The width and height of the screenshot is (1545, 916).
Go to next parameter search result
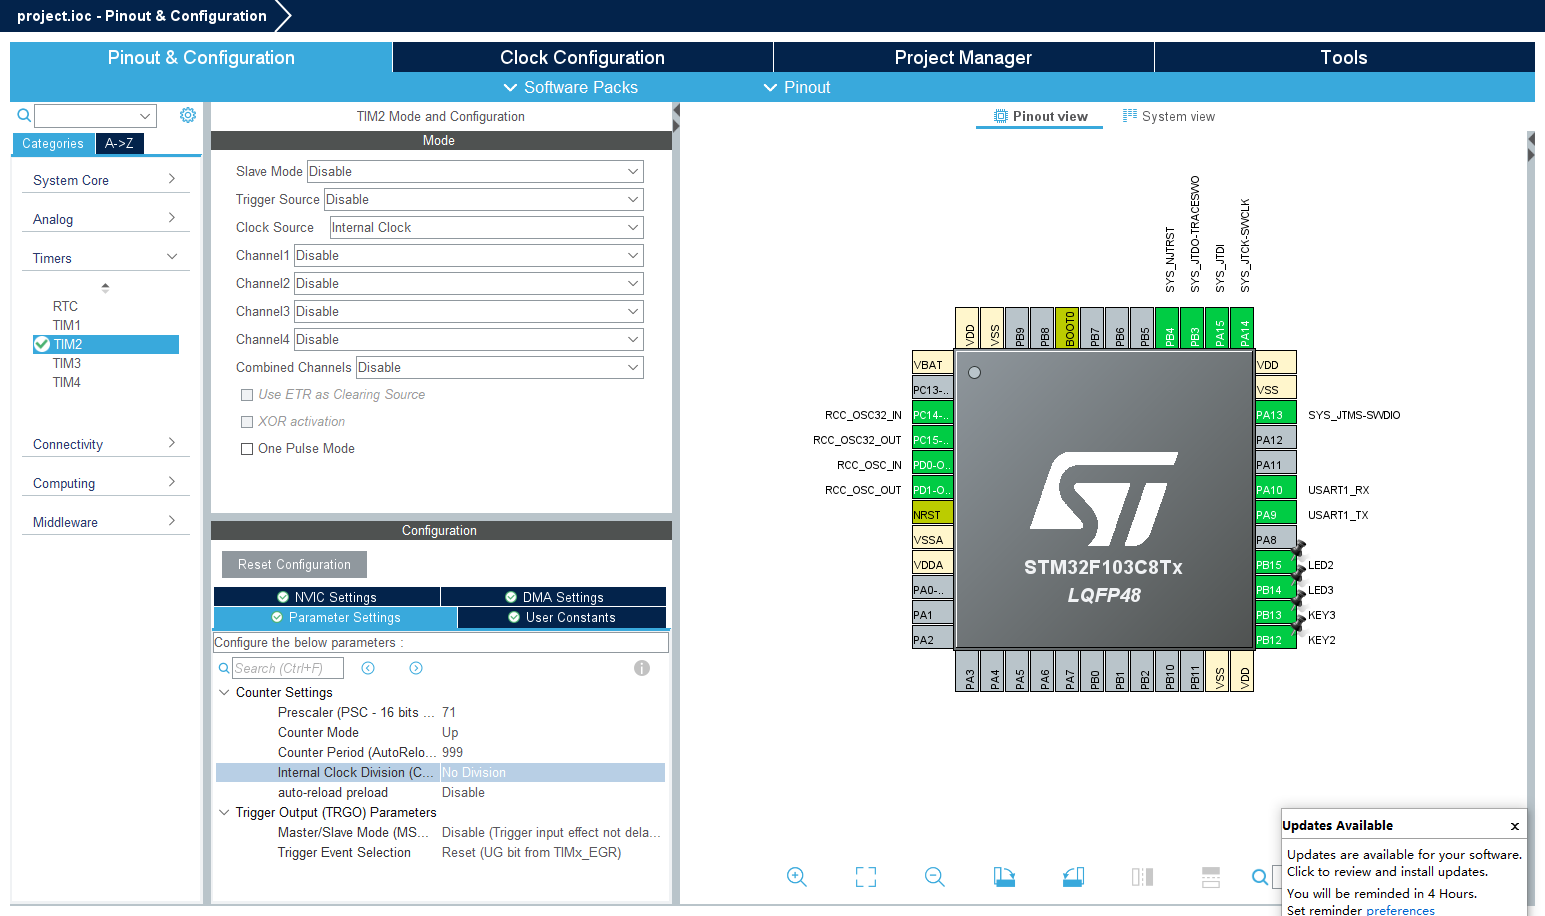tap(416, 668)
